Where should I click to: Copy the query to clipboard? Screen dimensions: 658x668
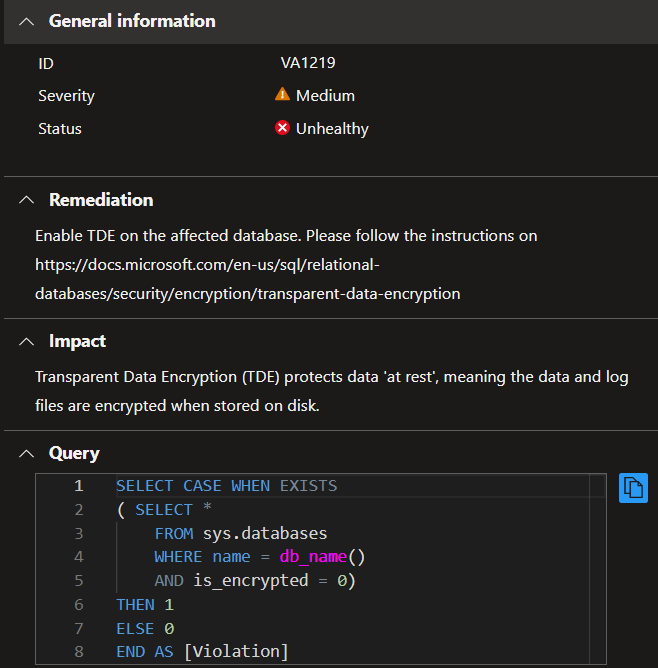click(633, 488)
